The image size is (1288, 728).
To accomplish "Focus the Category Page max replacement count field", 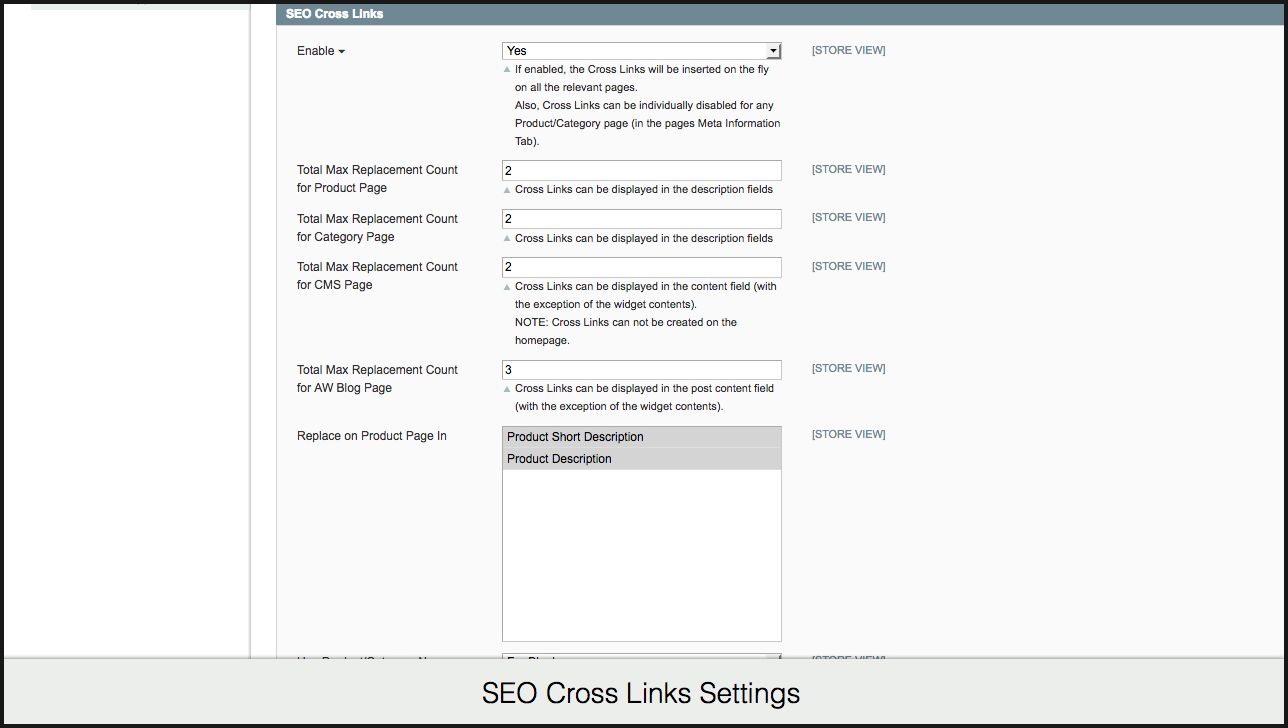I will click(x=641, y=219).
